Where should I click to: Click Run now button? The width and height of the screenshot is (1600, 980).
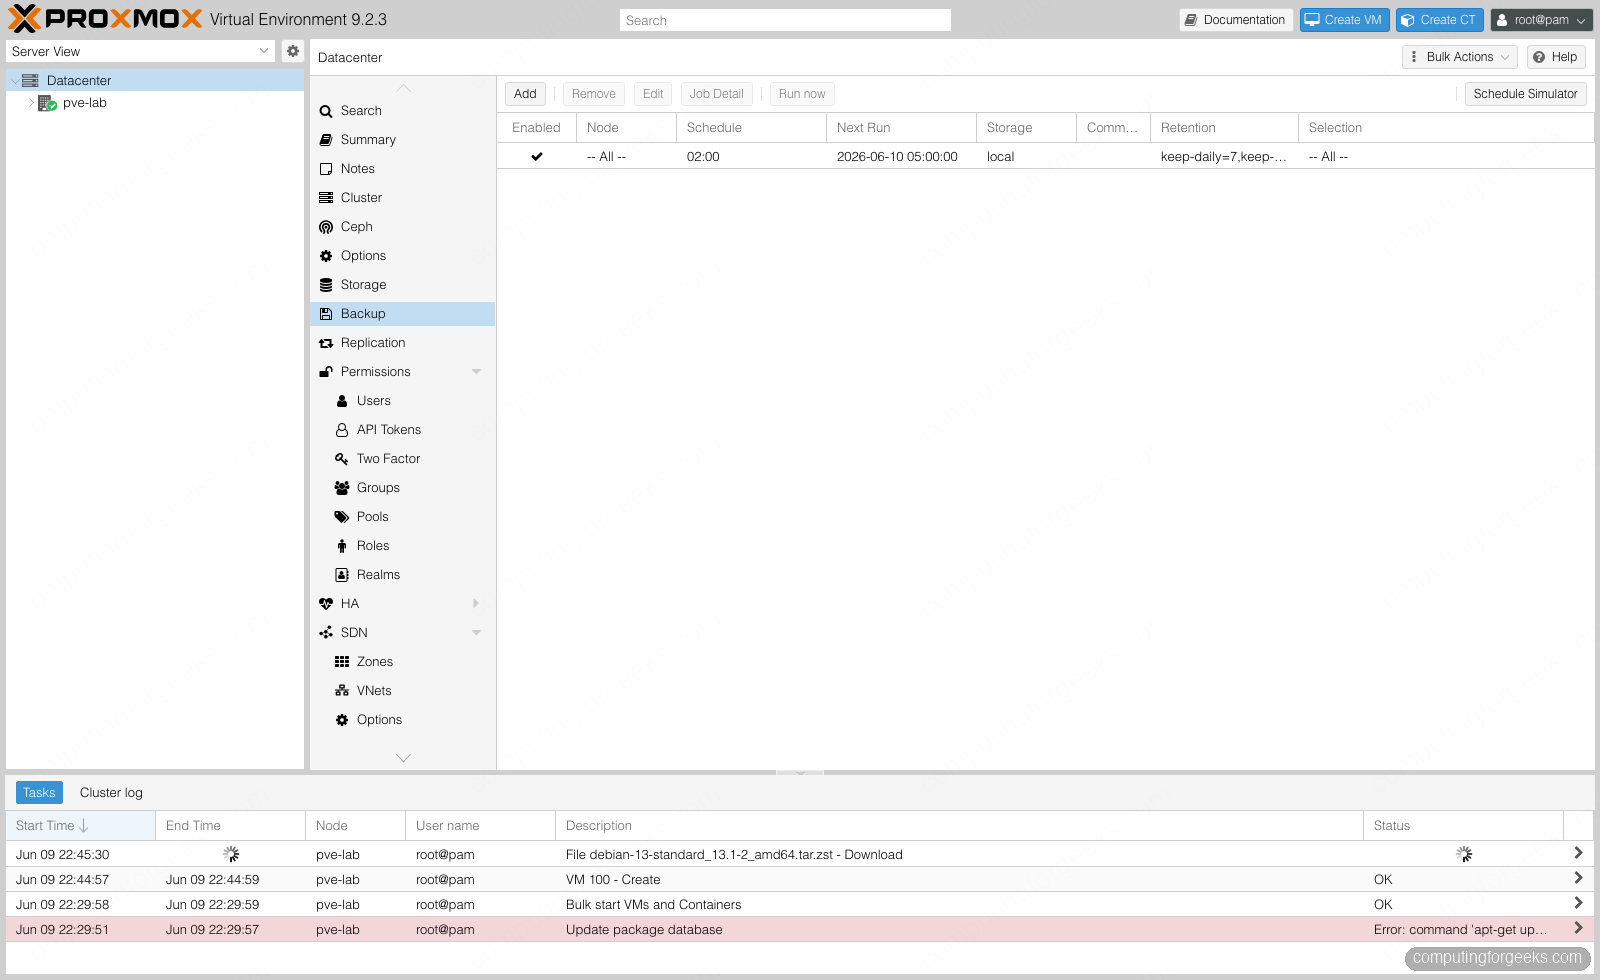[x=802, y=94]
